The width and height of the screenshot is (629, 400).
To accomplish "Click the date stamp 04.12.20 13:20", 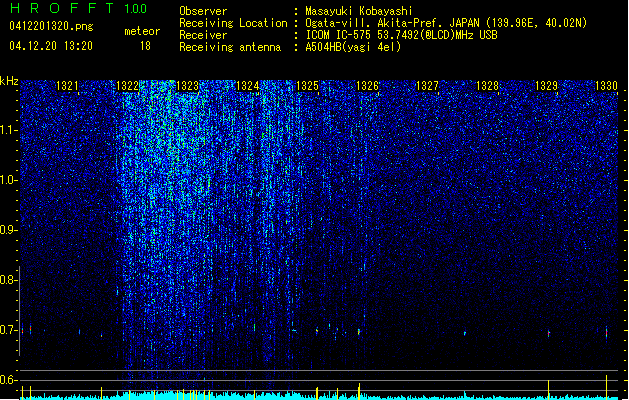I will (x=51, y=46).
